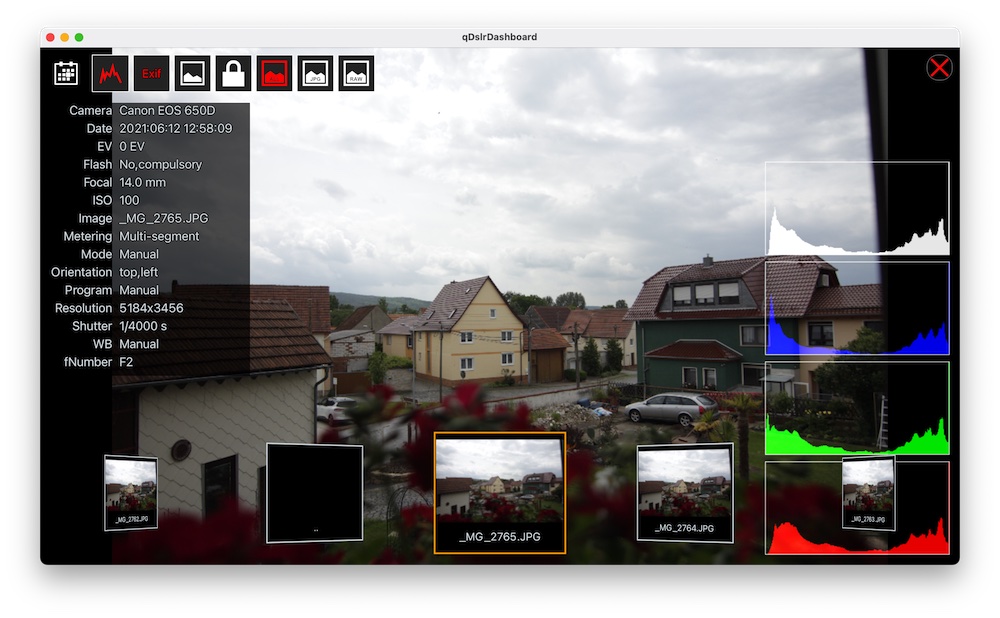
Task: Open thumbnail _MG_2765.JPG
Action: [x=500, y=492]
